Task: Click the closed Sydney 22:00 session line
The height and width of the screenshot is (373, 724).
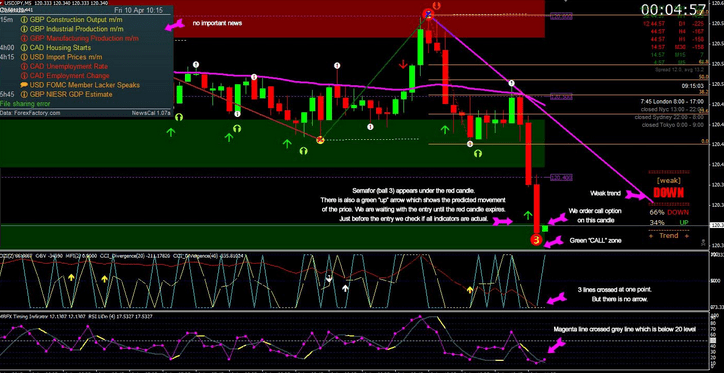Action: click(x=670, y=117)
